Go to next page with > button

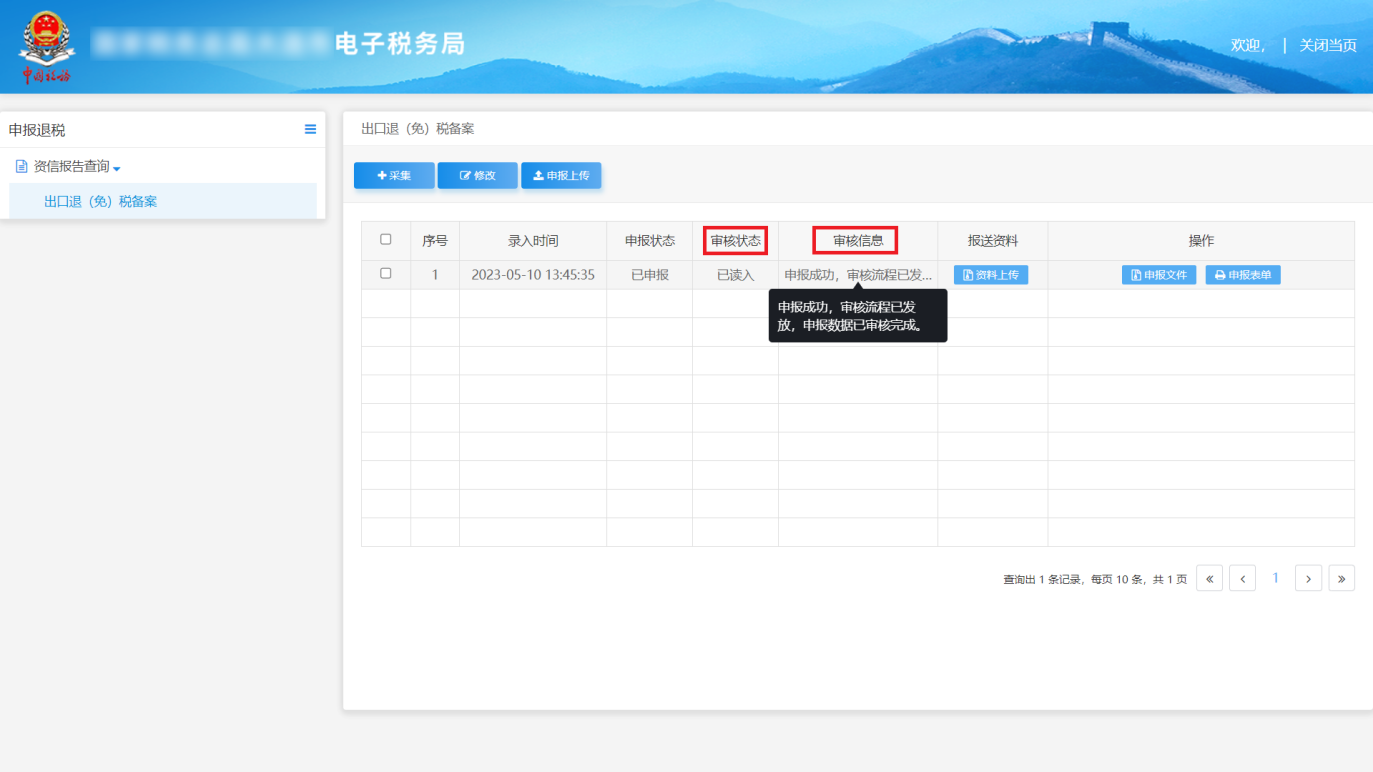pos(1309,578)
